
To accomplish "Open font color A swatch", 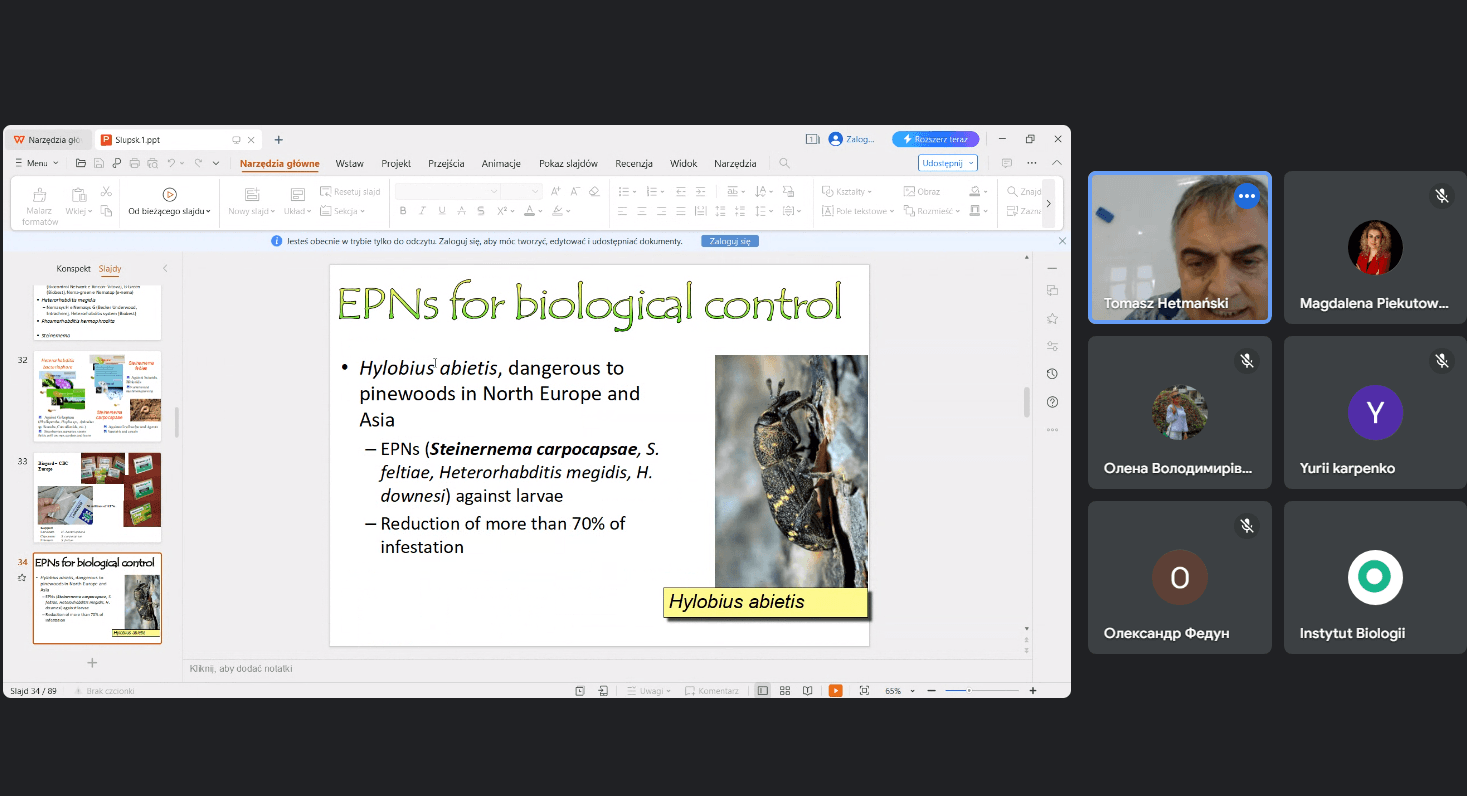I will [531, 211].
